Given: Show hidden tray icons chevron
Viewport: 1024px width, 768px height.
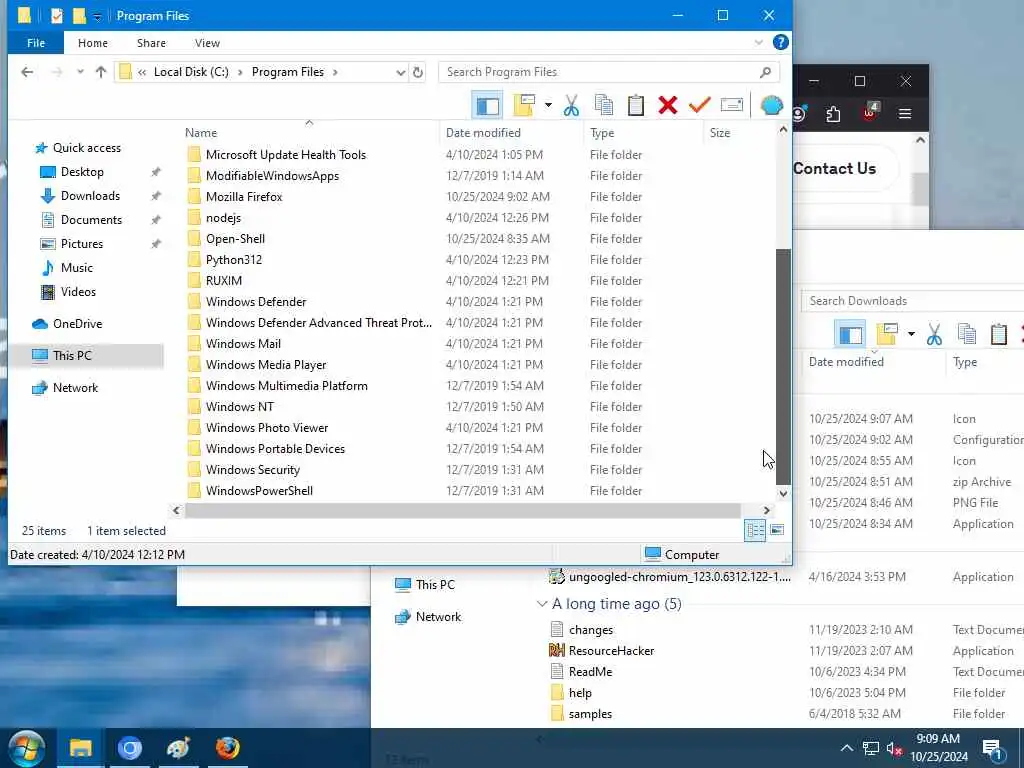Looking at the screenshot, I should [846, 748].
